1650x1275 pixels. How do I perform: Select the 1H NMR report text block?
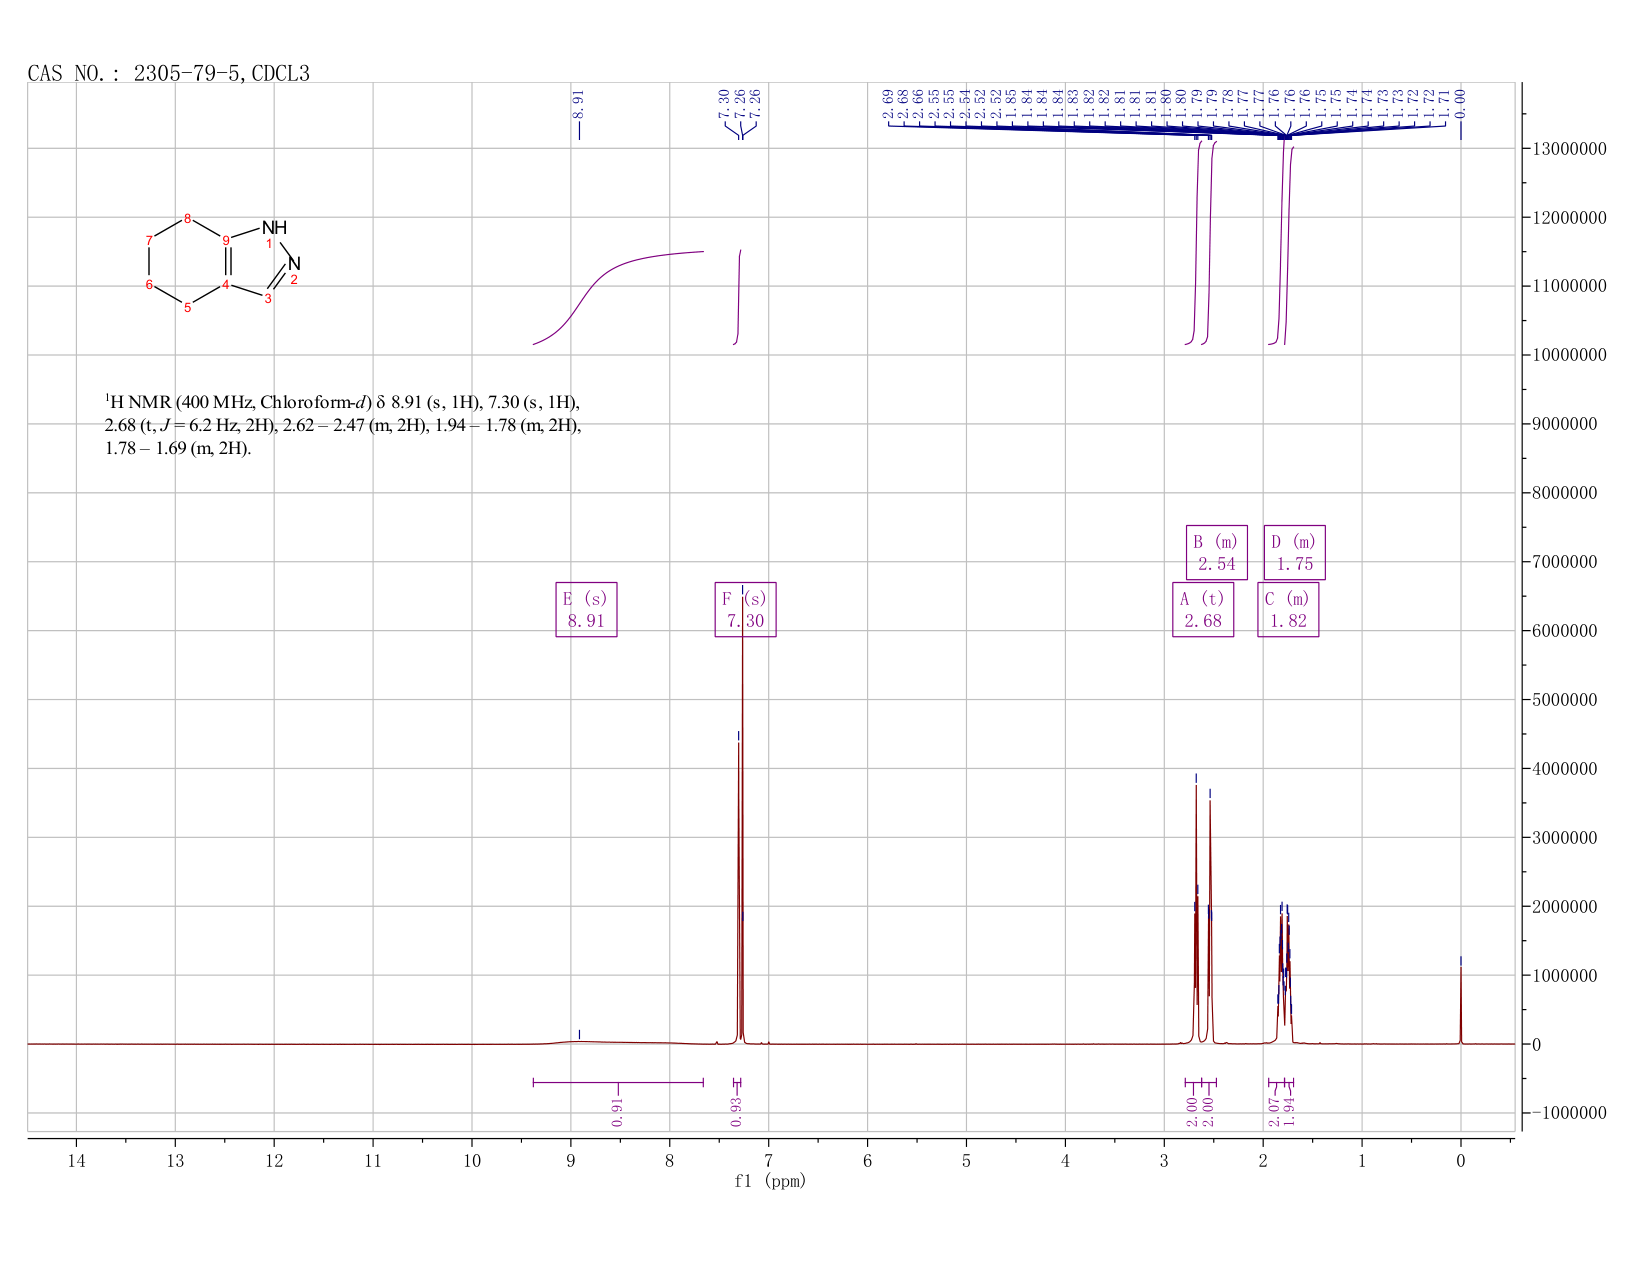pyautogui.click(x=343, y=425)
